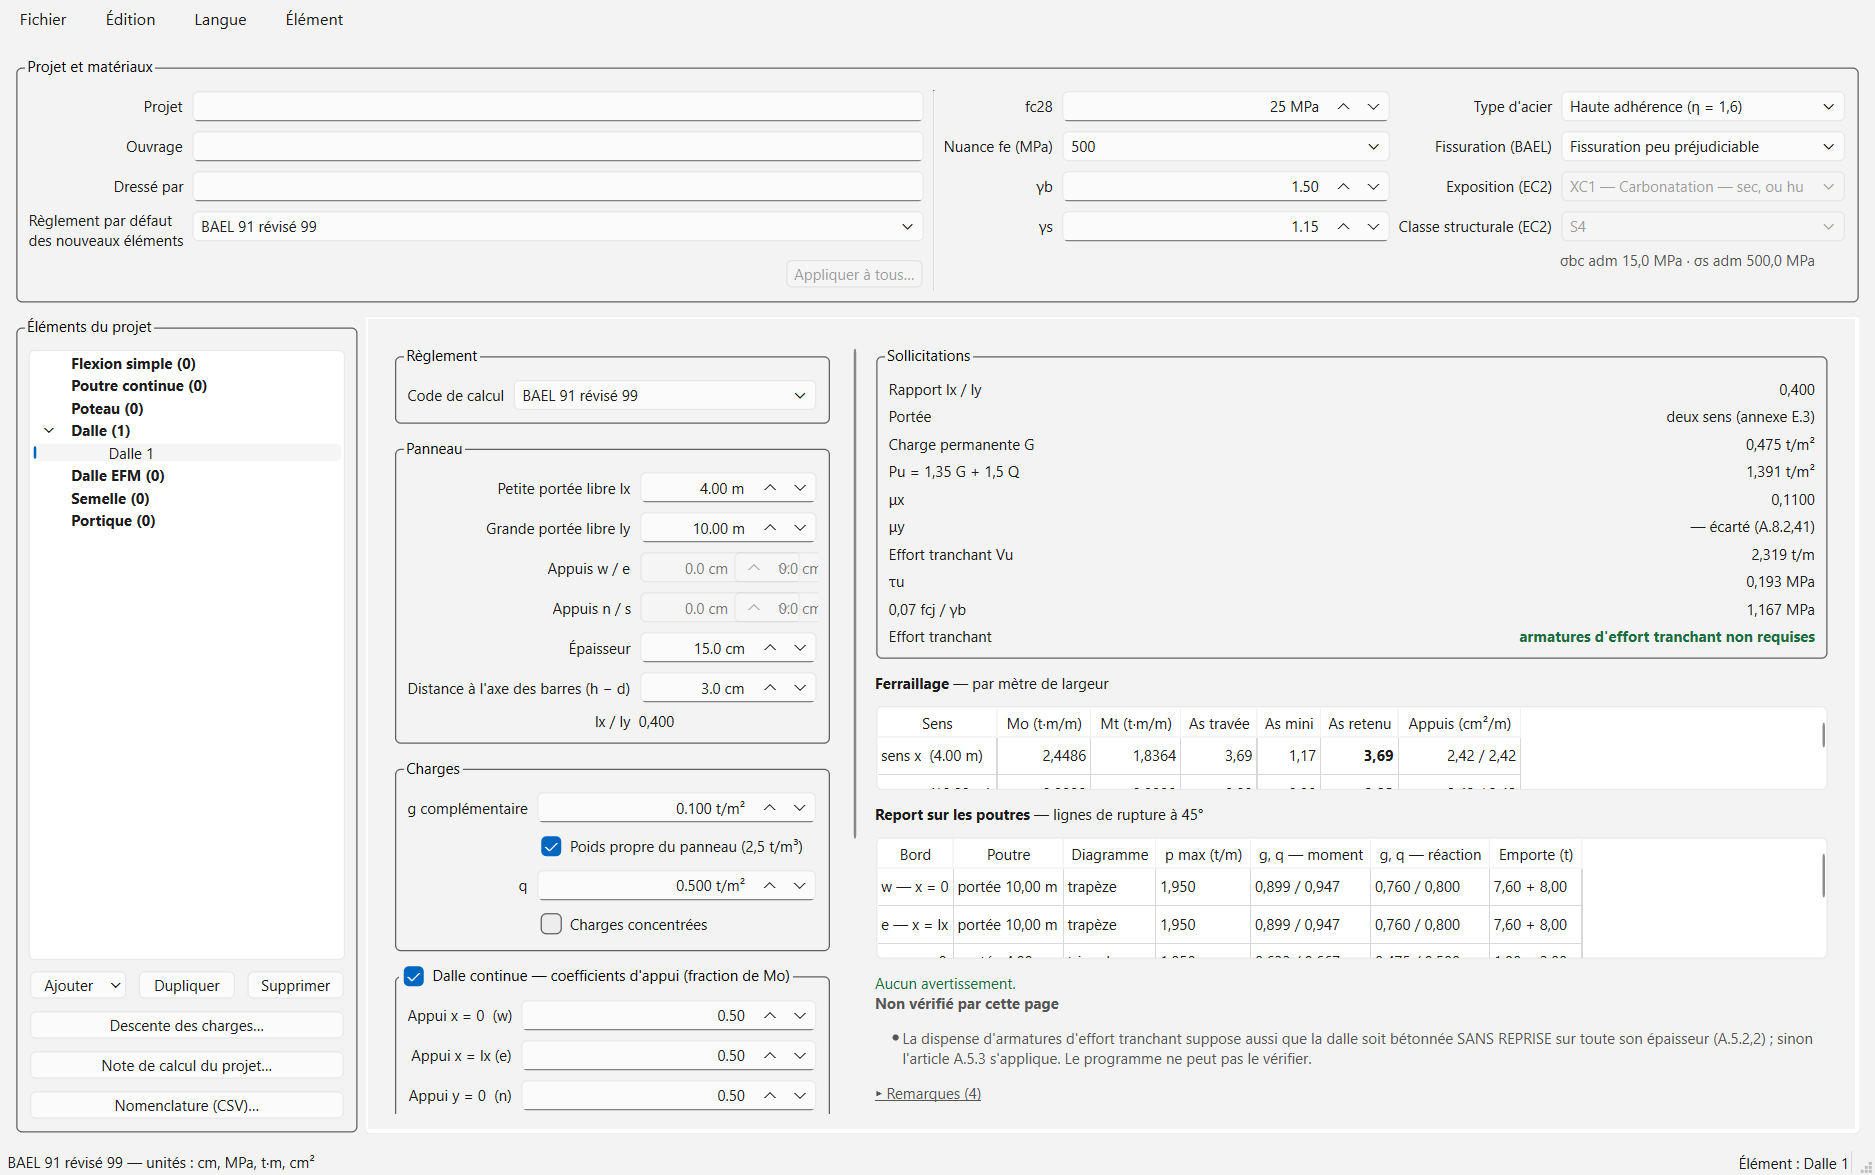Increase Appui y = 0 (n) coefficient
1875x1175 pixels.
coord(770,1096)
